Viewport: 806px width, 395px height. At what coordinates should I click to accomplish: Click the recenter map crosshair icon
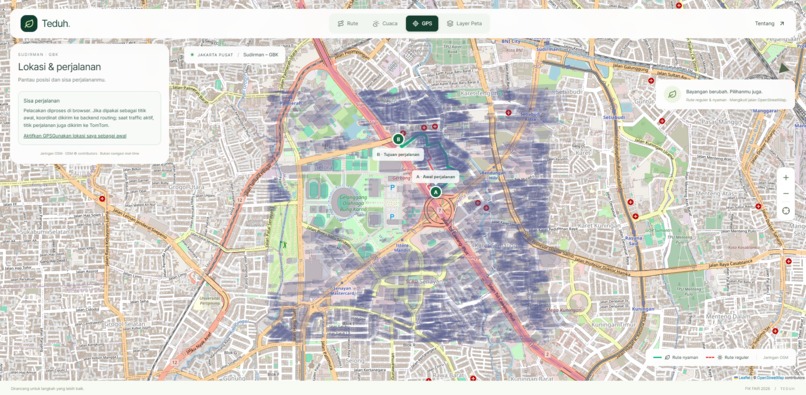pos(785,210)
